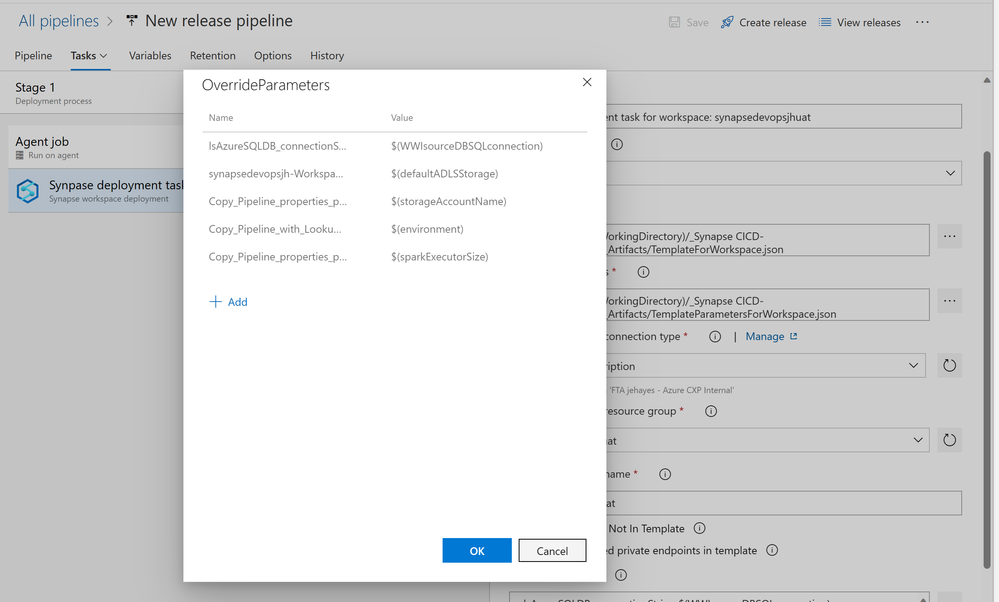Image resolution: width=999 pixels, height=602 pixels.
Task: Click the Name column header
Action: 220,118
